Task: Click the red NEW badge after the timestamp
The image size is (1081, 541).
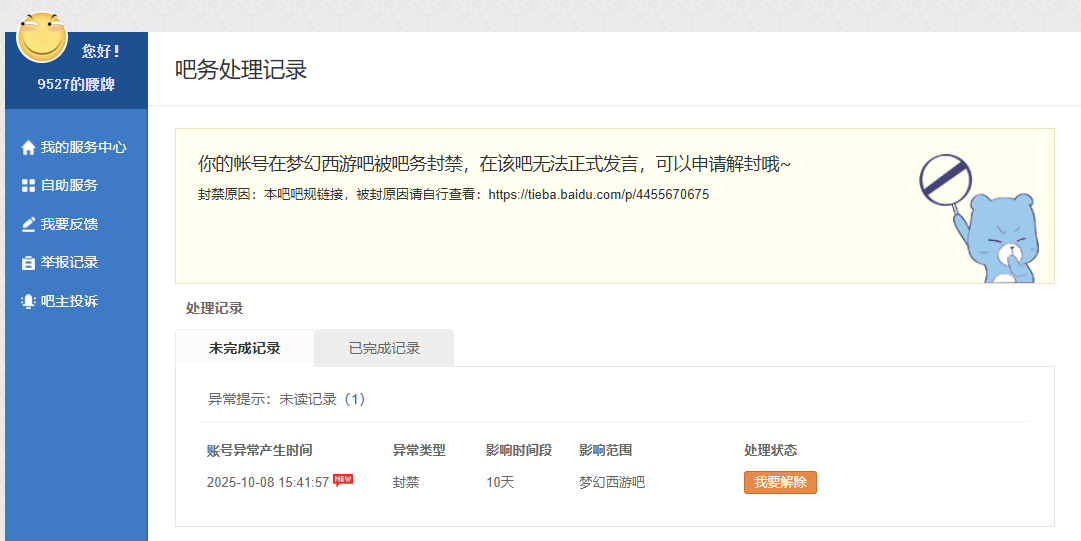Action: [343, 479]
